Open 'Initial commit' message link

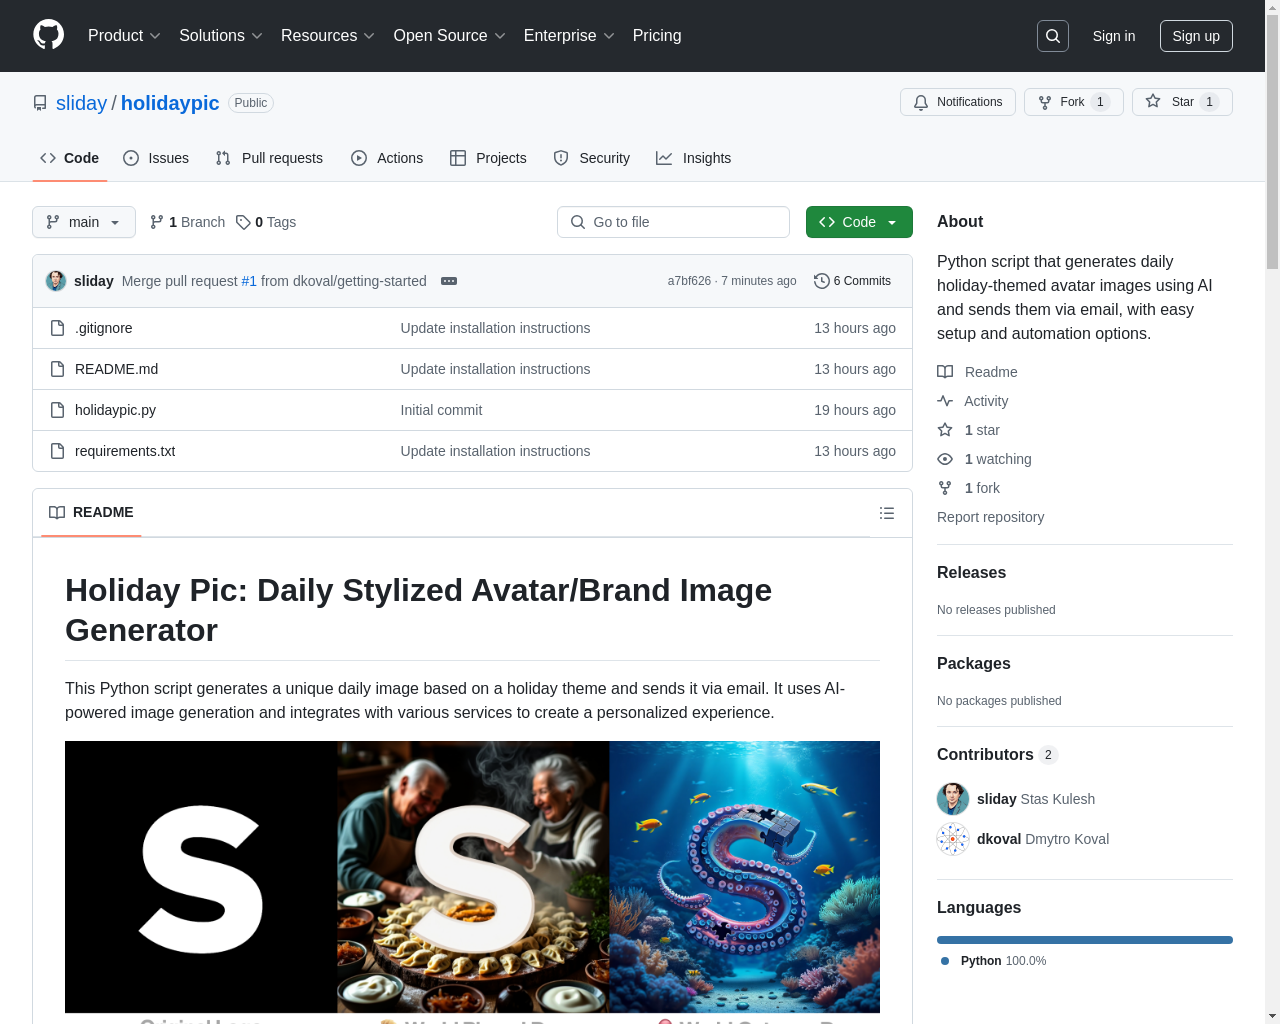(x=441, y=410)
